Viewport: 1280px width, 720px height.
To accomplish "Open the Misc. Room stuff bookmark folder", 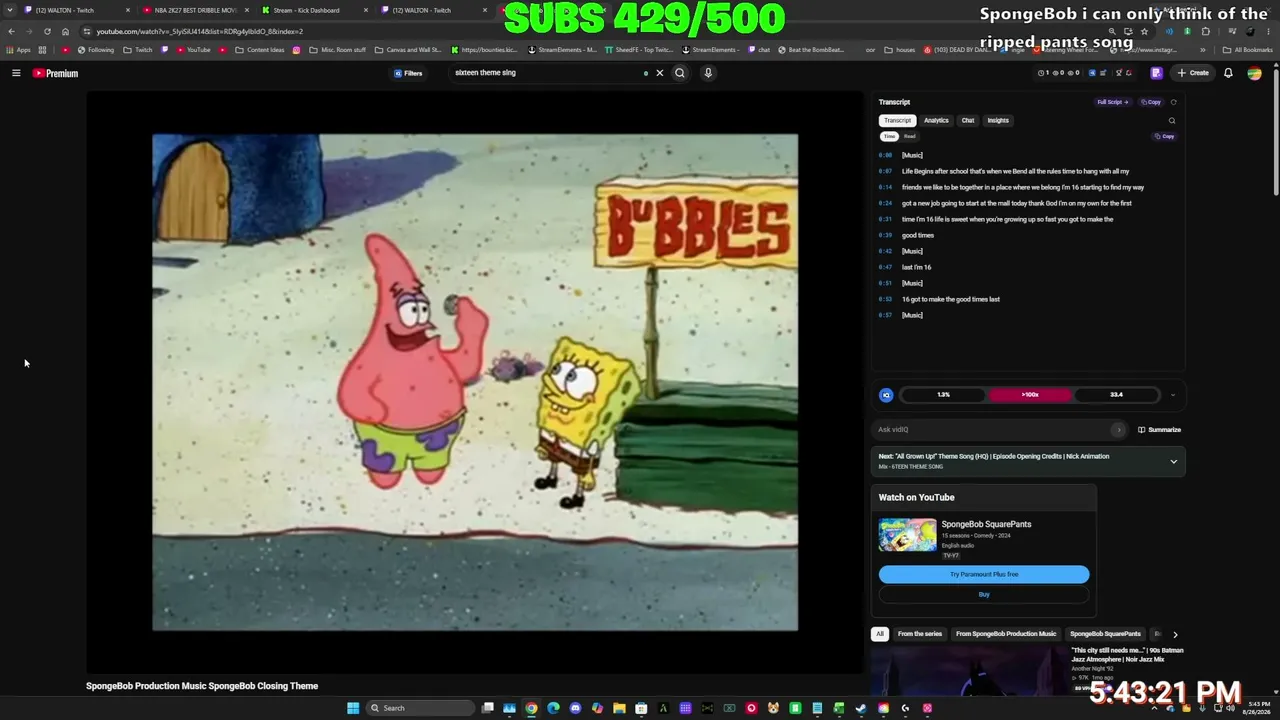I will (x=338, y=50).
